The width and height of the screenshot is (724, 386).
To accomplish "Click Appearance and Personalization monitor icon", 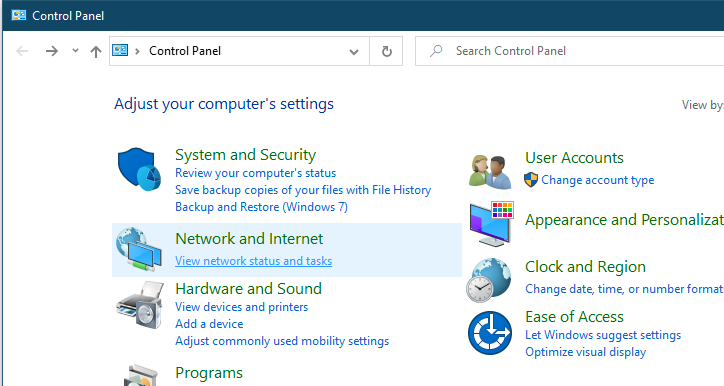I will coord(491,223).
